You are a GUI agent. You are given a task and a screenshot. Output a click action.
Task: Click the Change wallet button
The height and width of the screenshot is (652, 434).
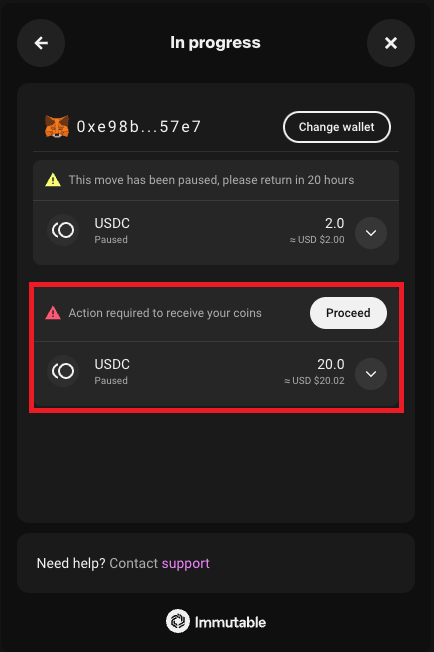[337, 127]
